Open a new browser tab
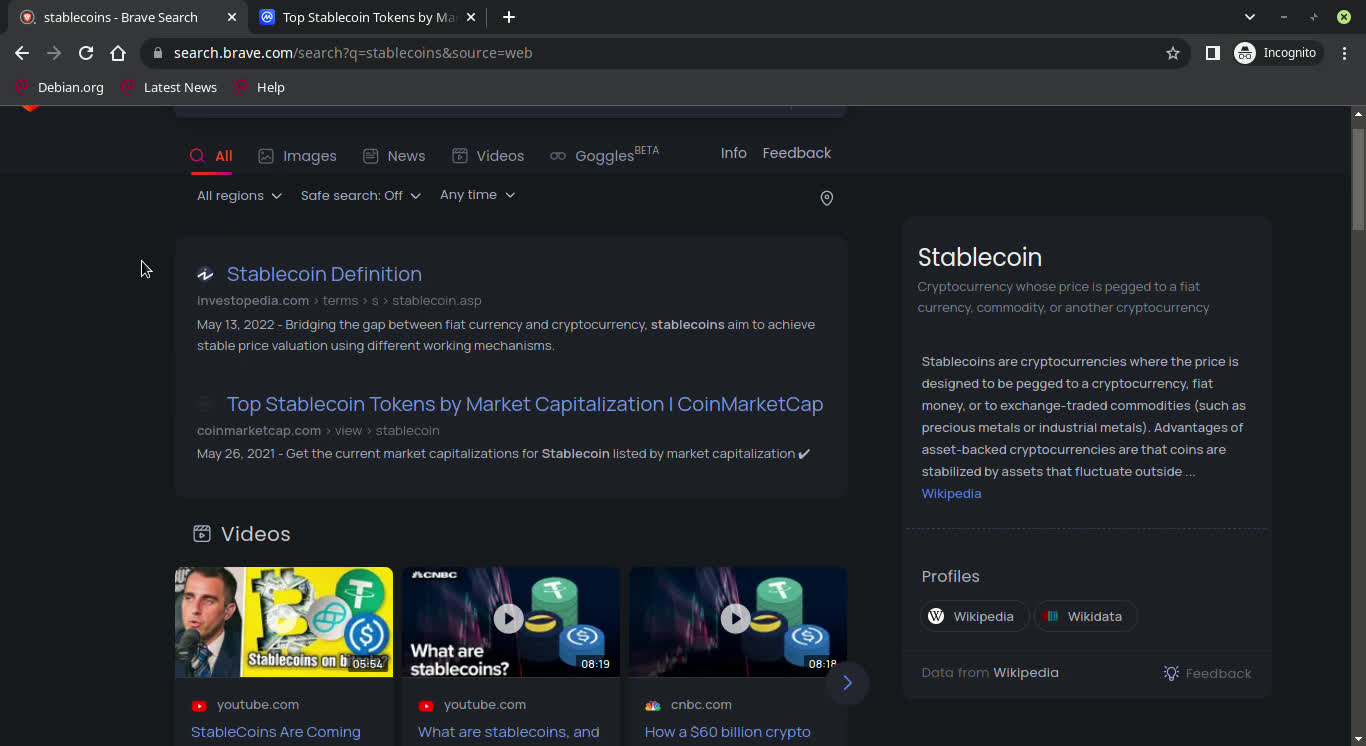Viewport: 1366px width, 746px height. (x=509, y=17)
